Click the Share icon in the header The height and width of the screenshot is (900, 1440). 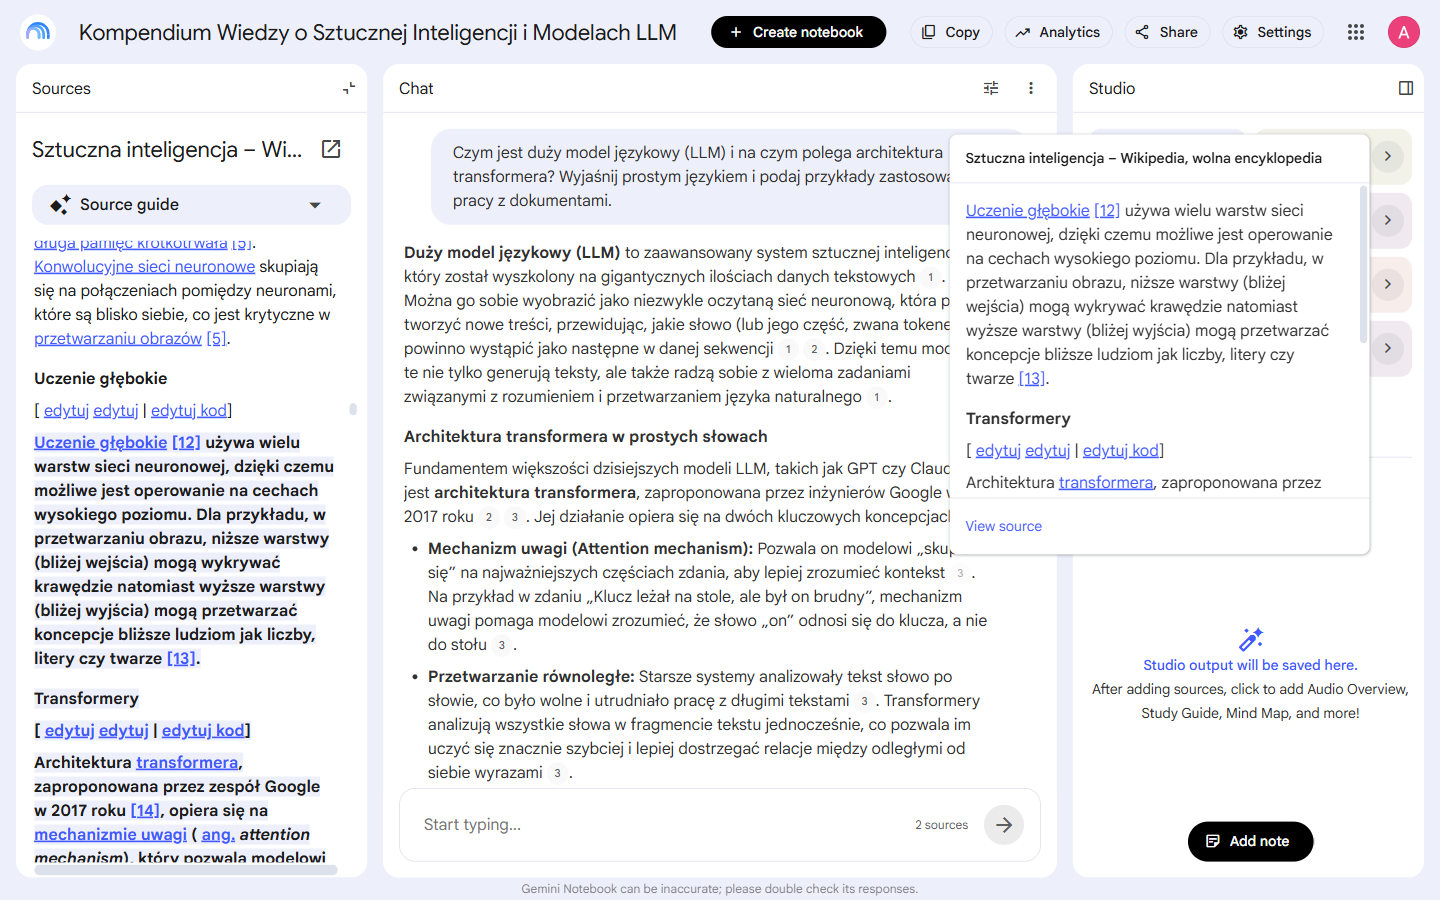[x=1142, y=32]
